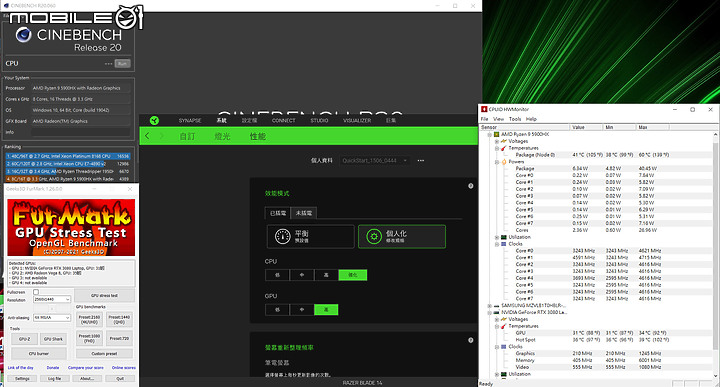Open the FurMark 'Online scores' link
Screen dimensions: 720x387
[124, 368]
